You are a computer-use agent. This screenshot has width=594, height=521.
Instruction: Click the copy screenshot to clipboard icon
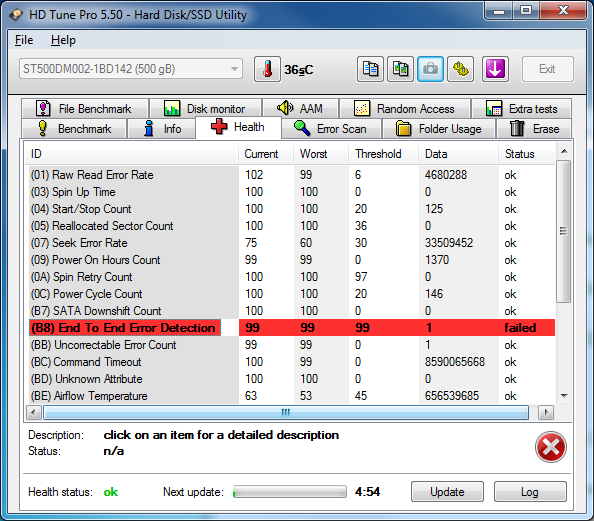pos(400,69)
